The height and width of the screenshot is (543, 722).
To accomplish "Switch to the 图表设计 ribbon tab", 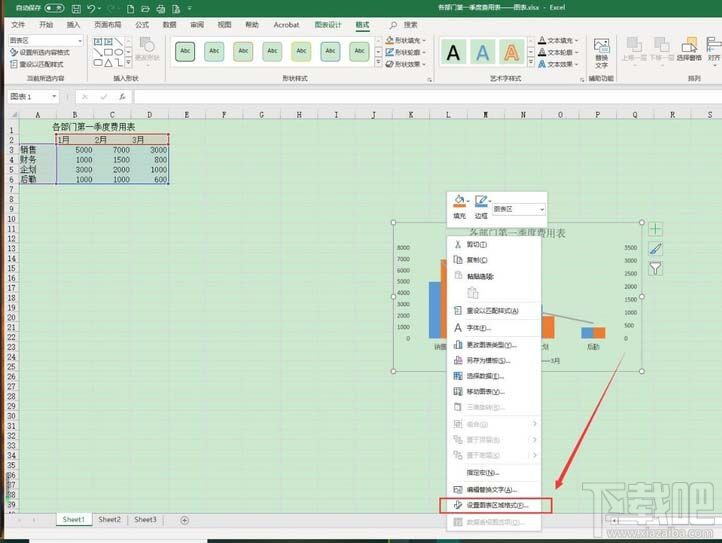I will (328, 25).
